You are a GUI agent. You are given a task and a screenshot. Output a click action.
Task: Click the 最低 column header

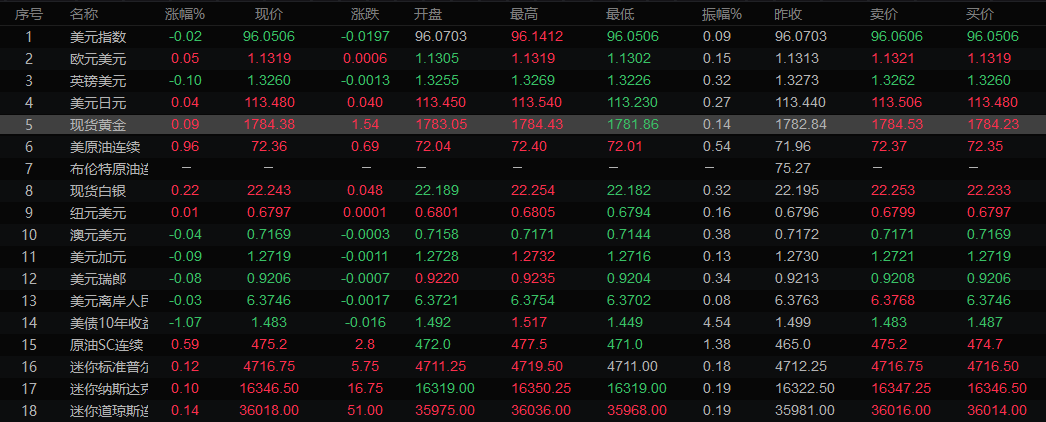pyautogui.click(x=620, y=14)
